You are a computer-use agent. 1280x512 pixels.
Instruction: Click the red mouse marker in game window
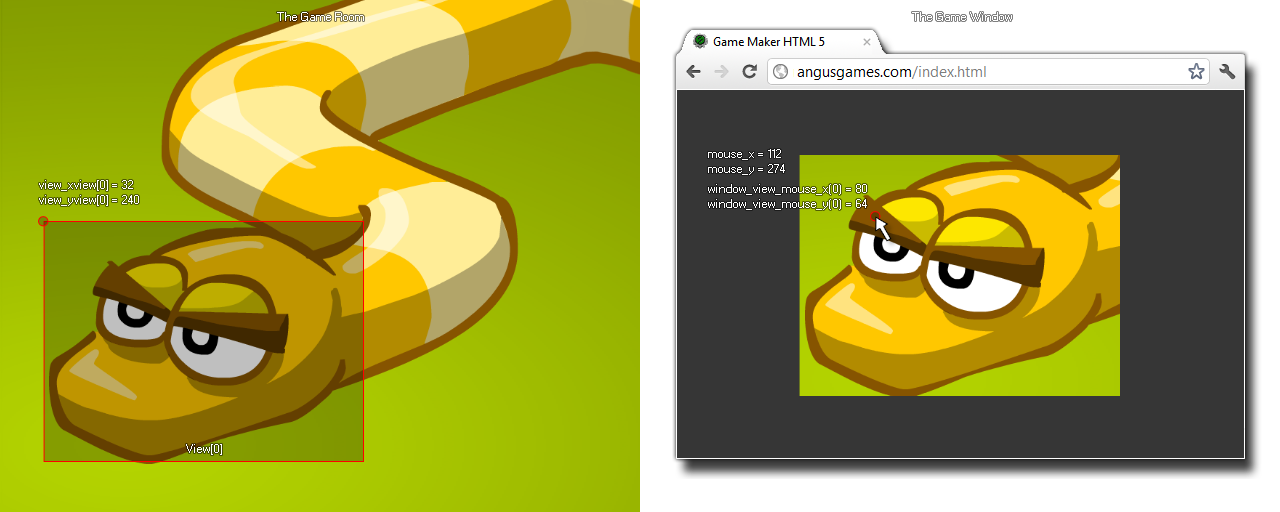(x=874, y=216)
